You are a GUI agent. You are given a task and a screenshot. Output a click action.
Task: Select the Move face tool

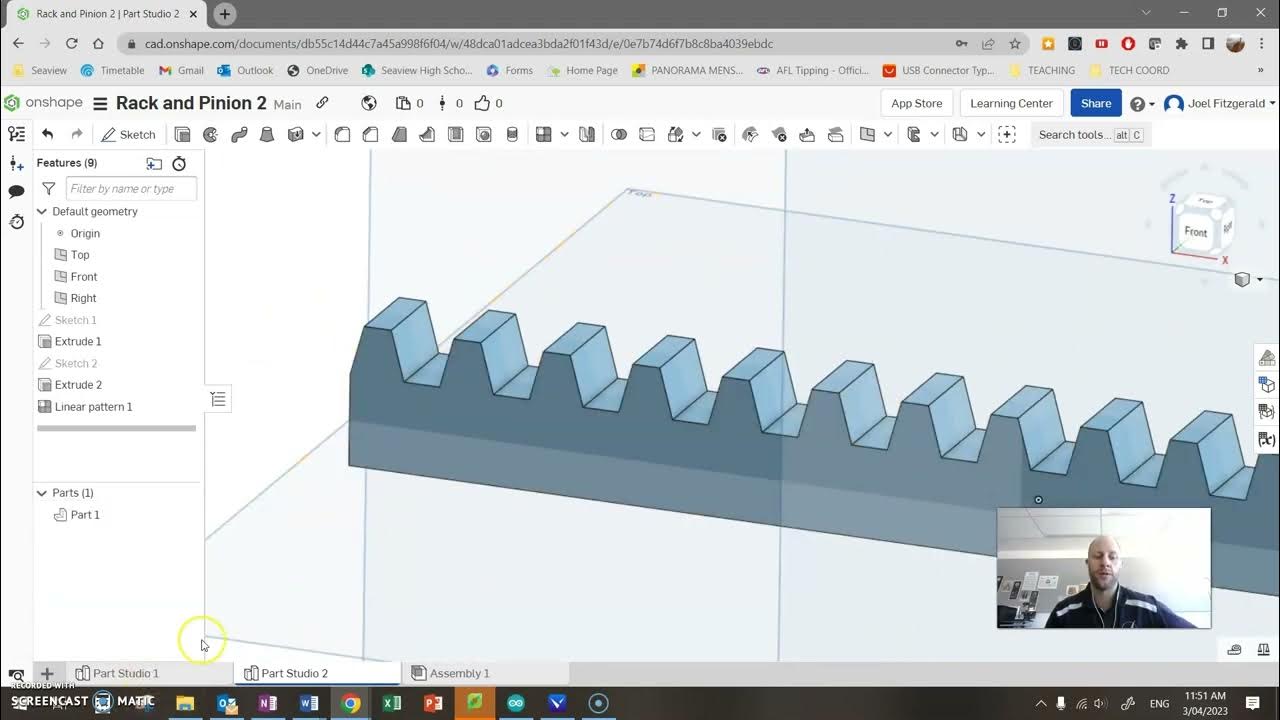click(x=807, y=134)
